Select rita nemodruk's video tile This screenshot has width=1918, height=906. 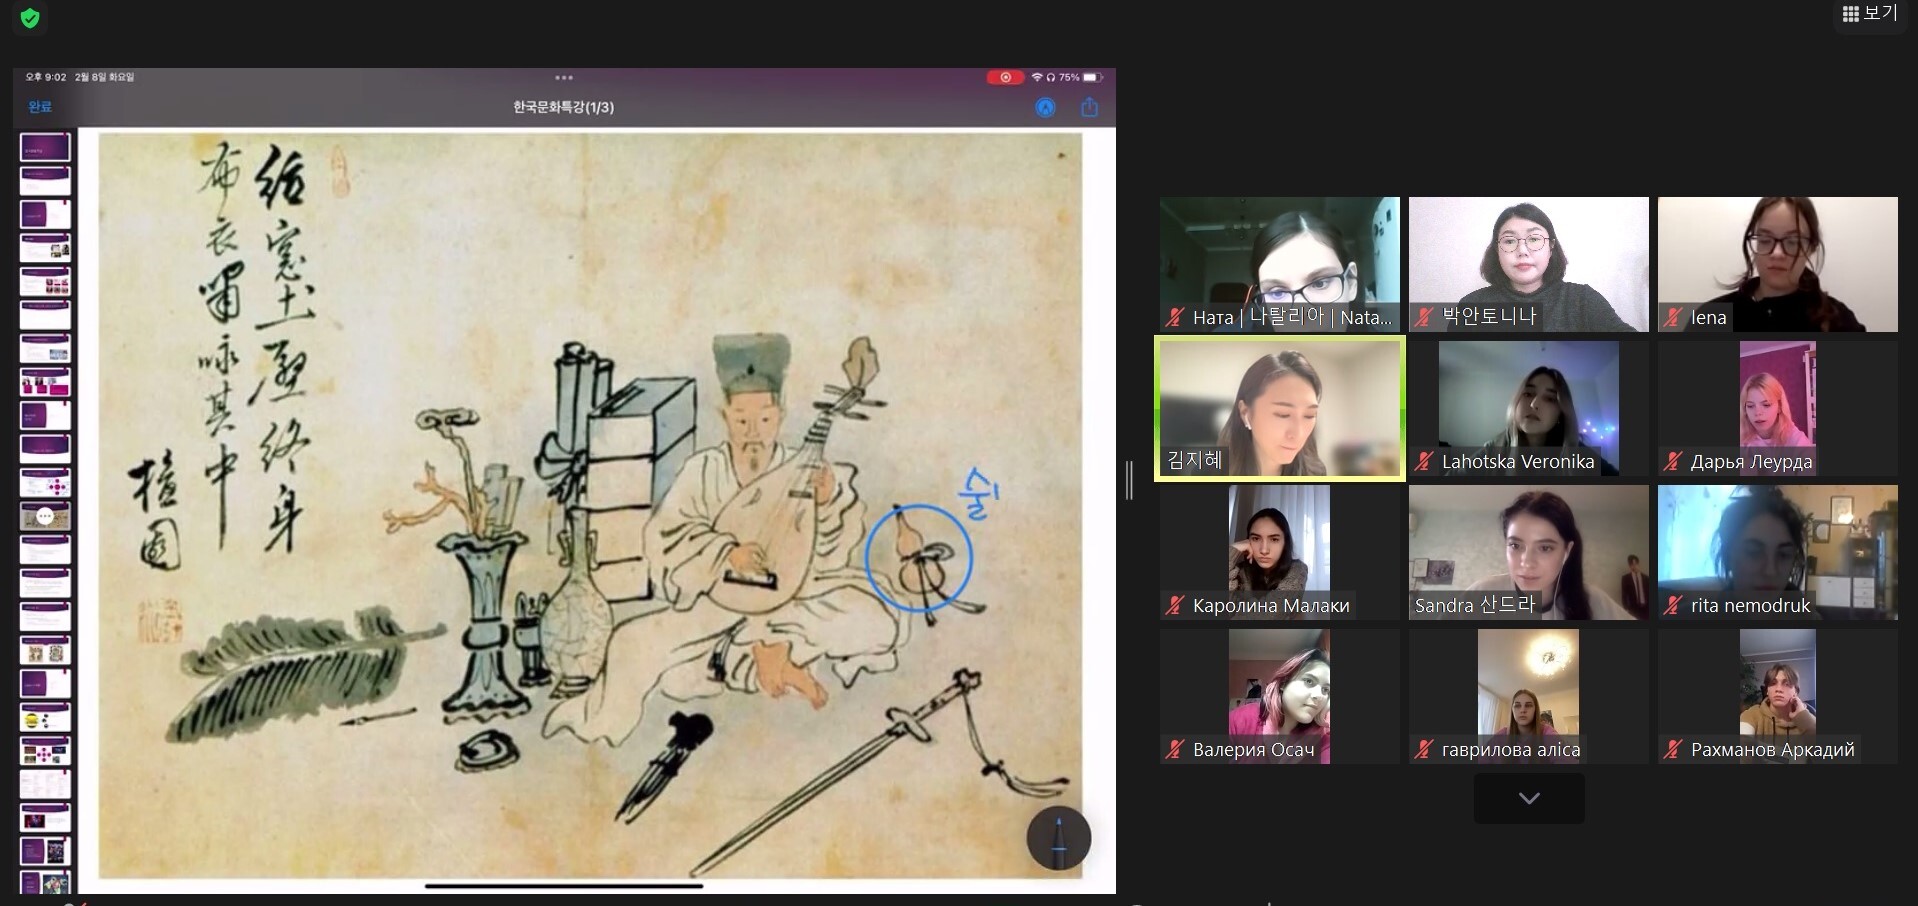(x=1778, y=552)
